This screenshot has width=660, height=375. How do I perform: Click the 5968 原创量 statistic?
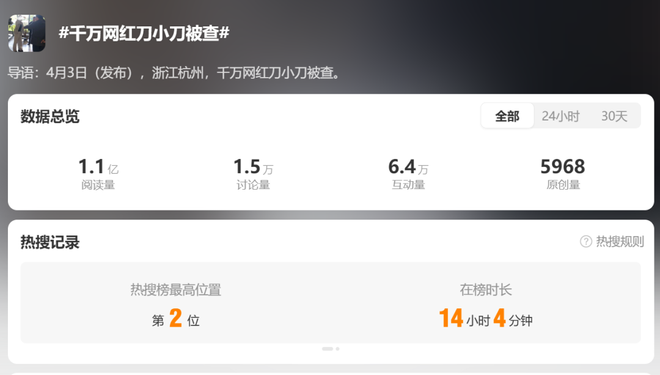pos(563,173)
